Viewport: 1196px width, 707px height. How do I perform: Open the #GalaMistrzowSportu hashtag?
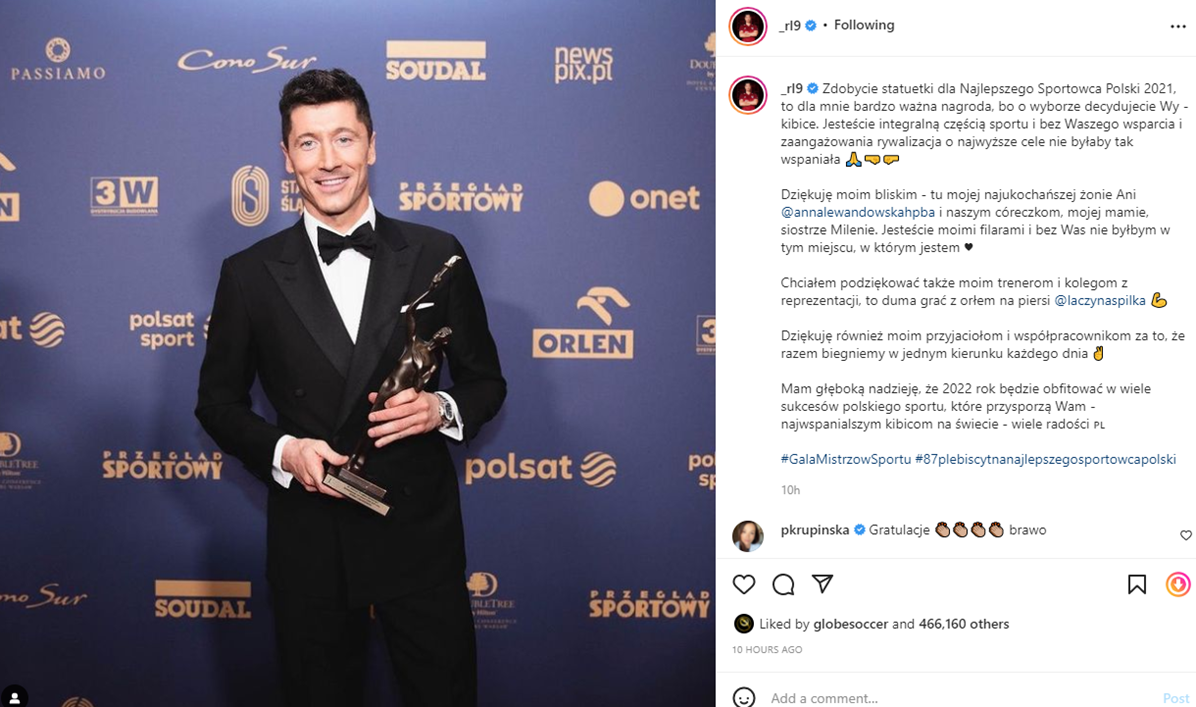845,459
